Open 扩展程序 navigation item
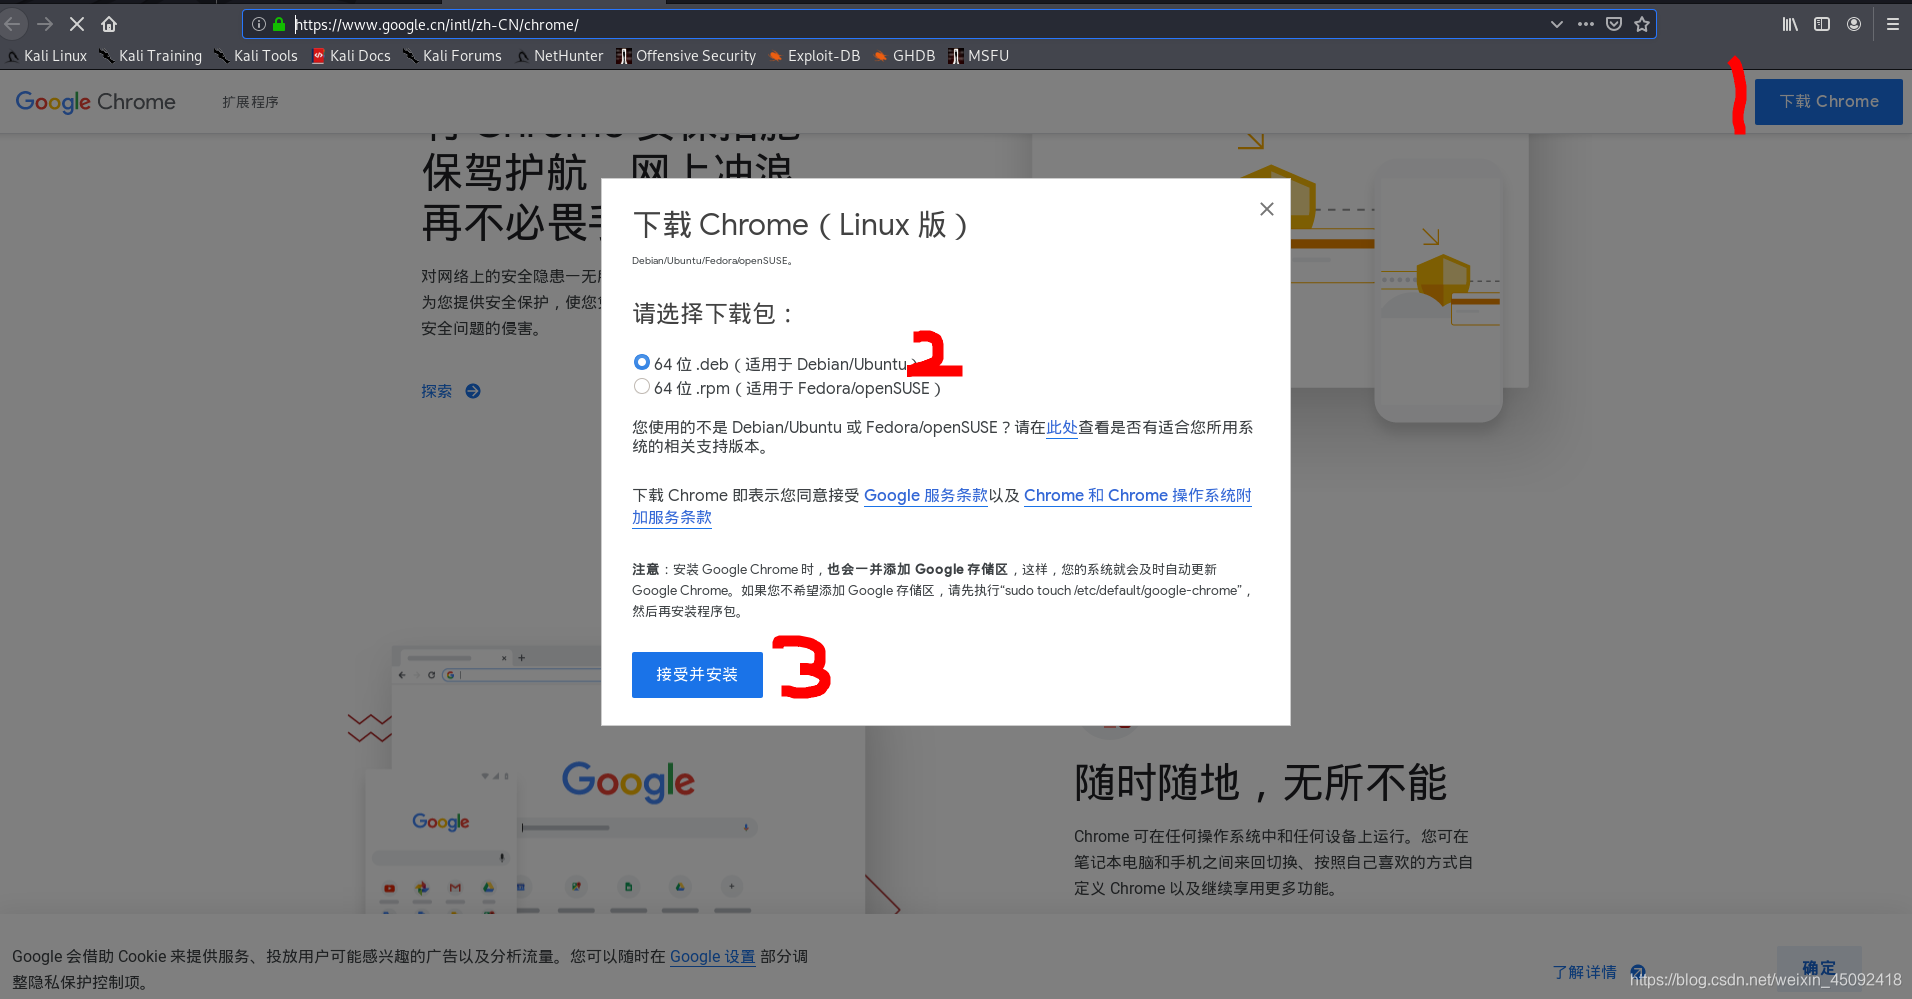 250,102
